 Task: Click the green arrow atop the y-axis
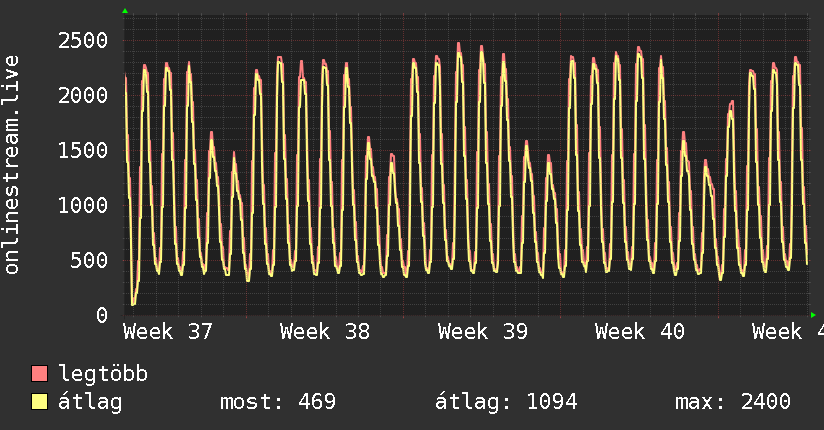pyautogui.click(x=125, y=11)
